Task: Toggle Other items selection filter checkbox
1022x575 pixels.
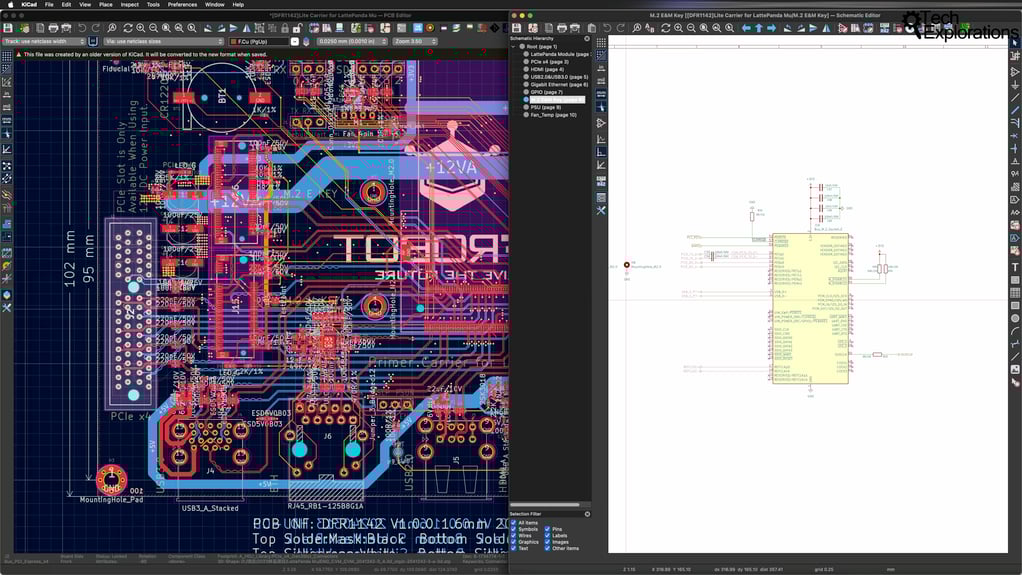Action: [548, 548]
